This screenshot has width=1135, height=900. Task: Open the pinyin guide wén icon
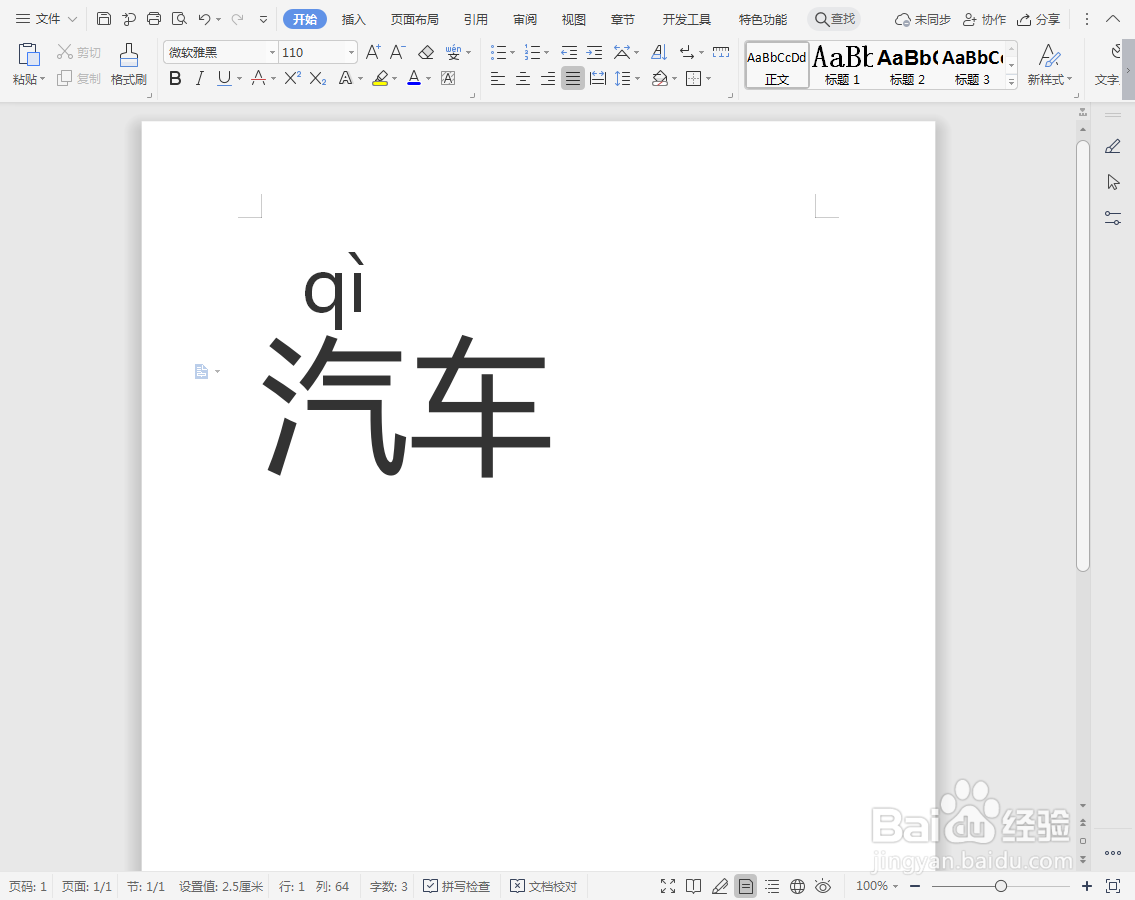(454, 52)
